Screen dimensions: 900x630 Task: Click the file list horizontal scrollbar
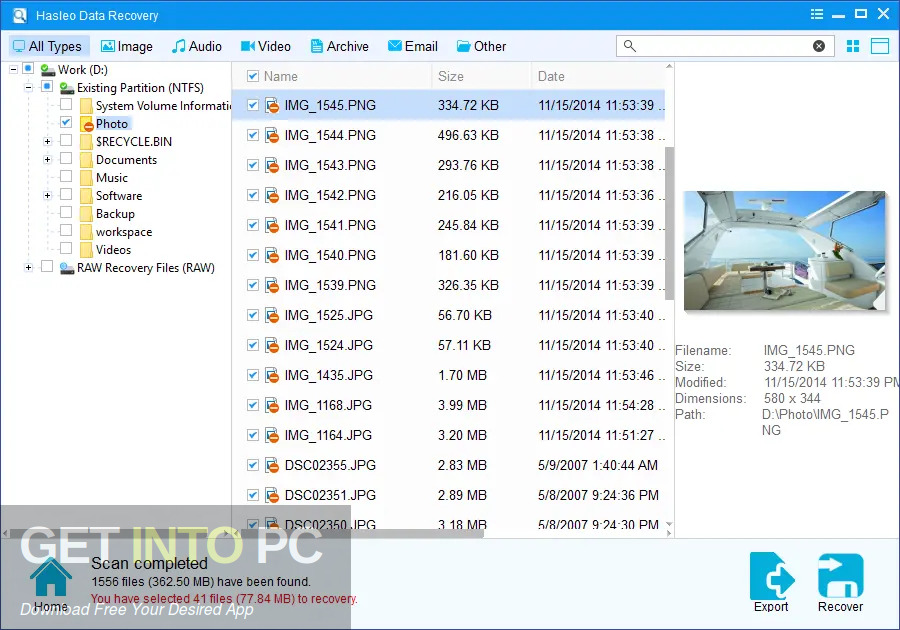pyautogui.click(x=362, y=534)
